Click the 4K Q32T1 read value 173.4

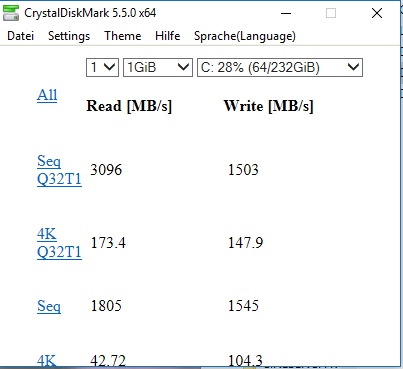(108, 243)
